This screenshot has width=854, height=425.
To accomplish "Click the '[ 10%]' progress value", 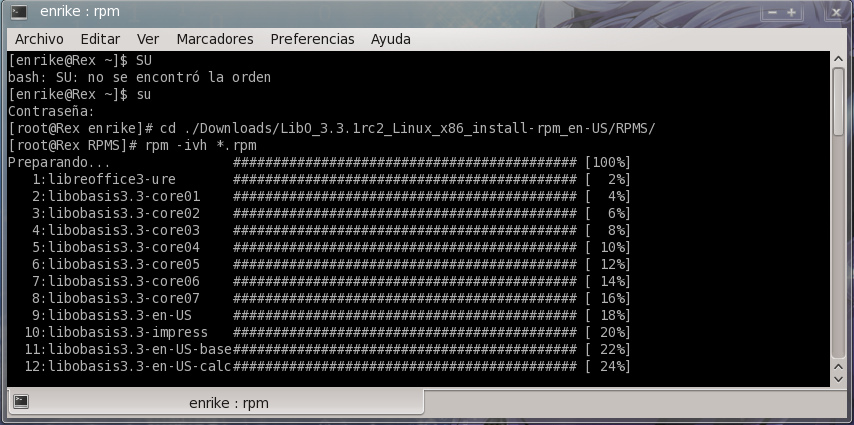I will [608, 247].
